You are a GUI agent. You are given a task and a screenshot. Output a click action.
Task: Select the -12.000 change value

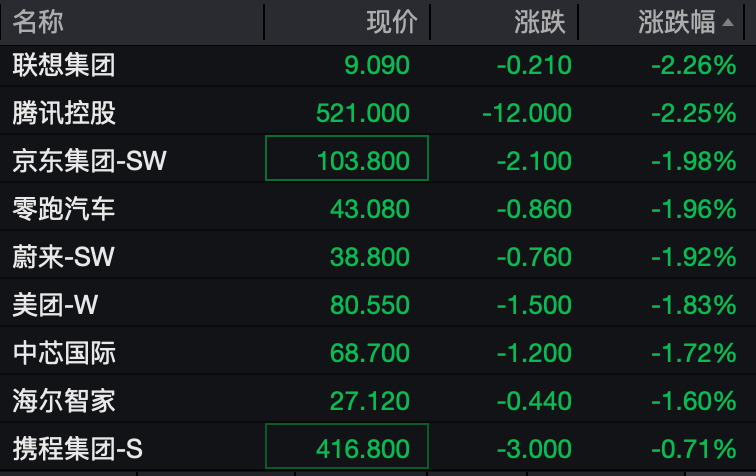coord(527,113)
